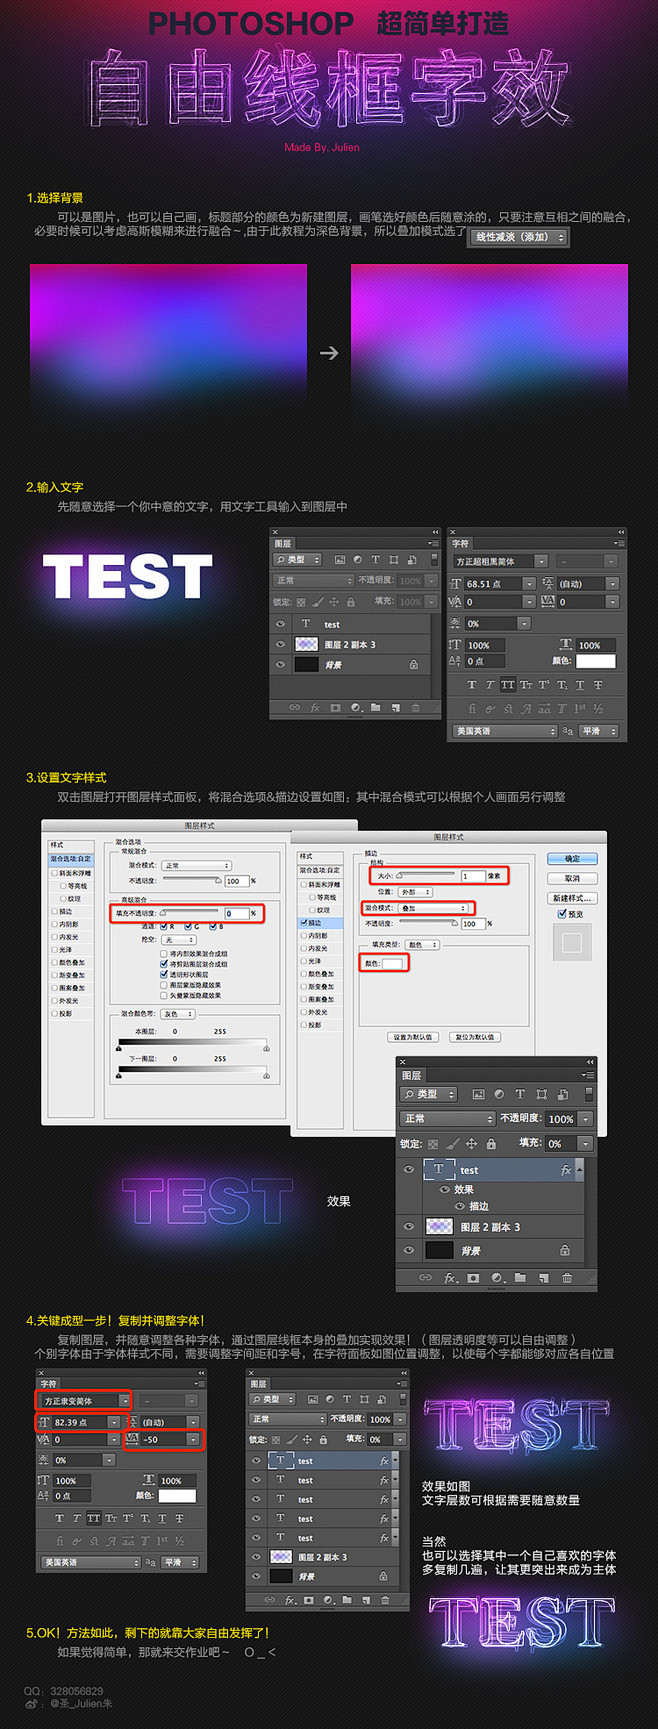
Task: Click trash icon in 描边 effect Layers panel
Action: 567,1278
